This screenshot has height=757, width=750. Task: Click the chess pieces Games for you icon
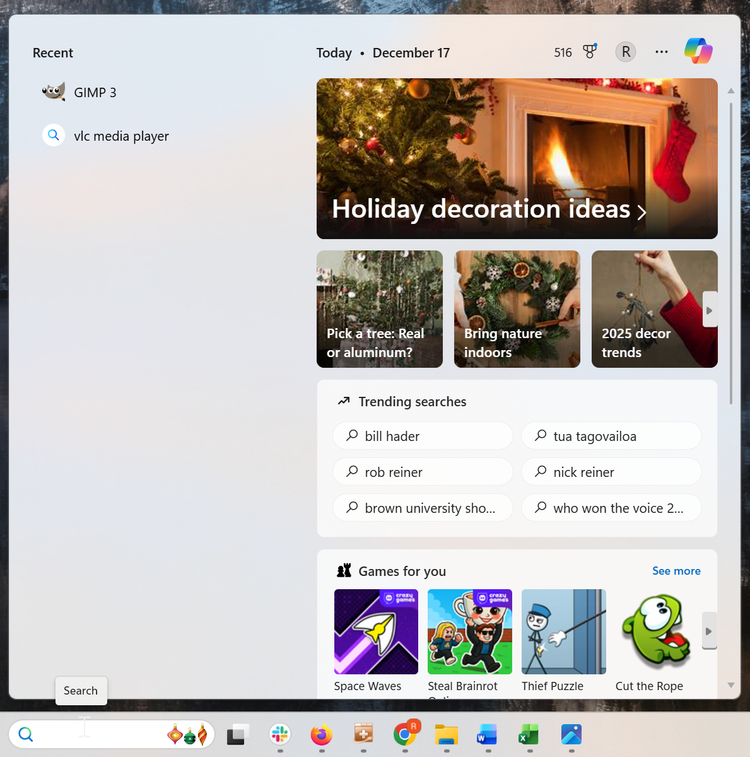tap(344, 571)
